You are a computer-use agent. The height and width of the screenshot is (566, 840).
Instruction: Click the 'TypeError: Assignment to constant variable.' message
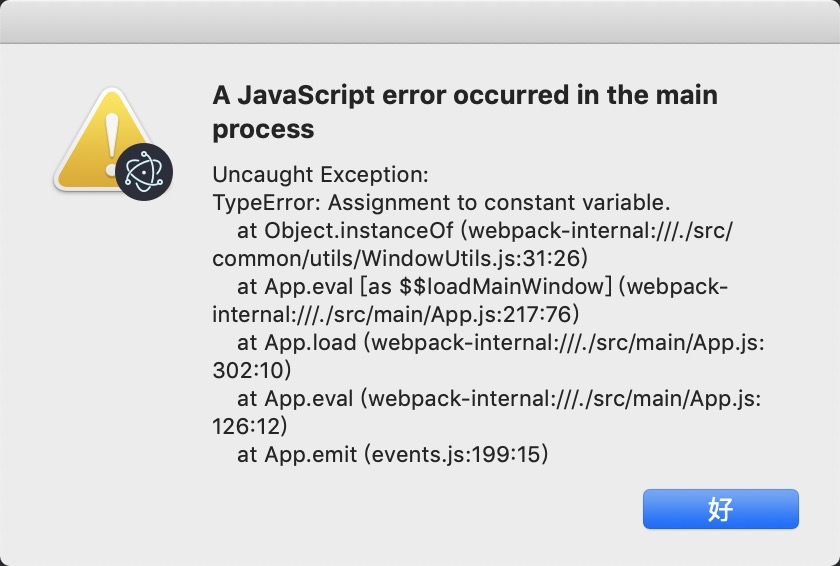[x=441, y=203]
